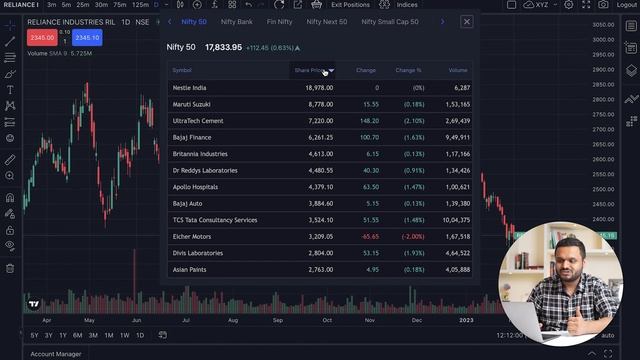Set chart range to 6M
The width and height of the screenshot is (640, 360).
(78, 336)
